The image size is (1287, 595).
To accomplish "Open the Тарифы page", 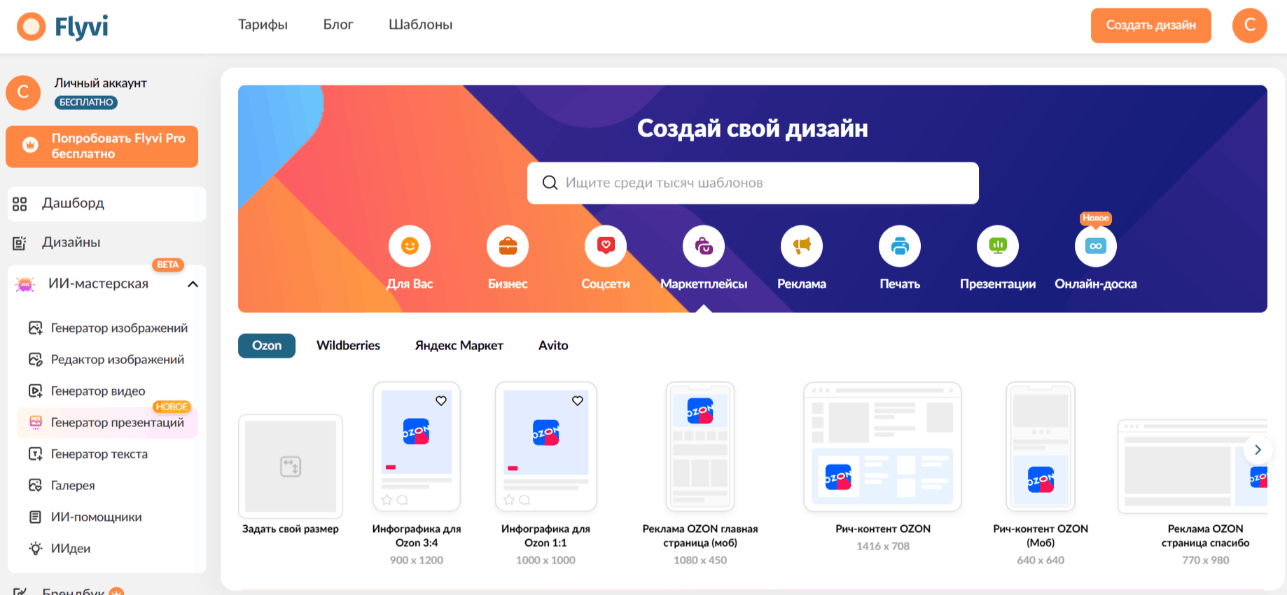I will pos(263,24).
